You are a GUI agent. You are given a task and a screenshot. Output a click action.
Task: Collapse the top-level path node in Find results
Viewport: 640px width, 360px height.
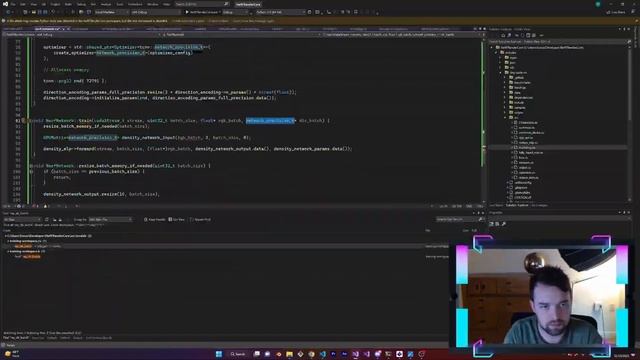5,236
